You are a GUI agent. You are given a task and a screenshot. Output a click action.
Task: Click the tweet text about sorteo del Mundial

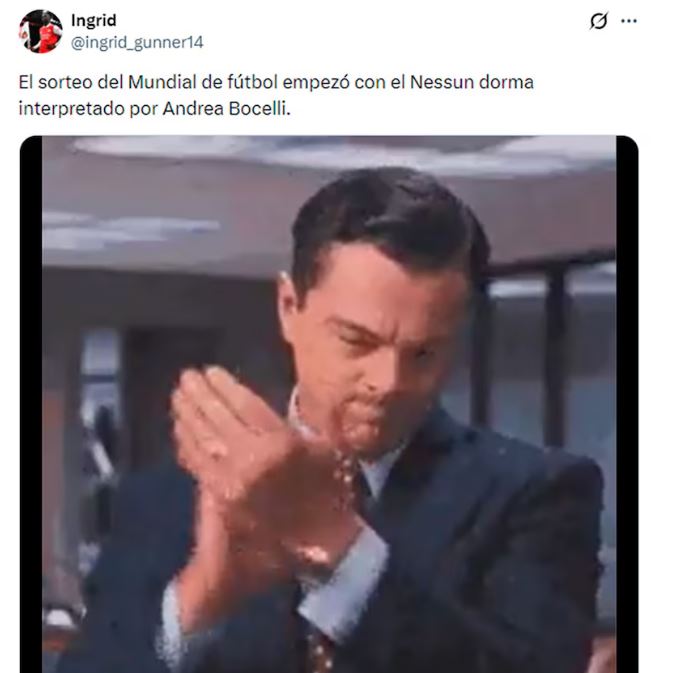(276, 95)
